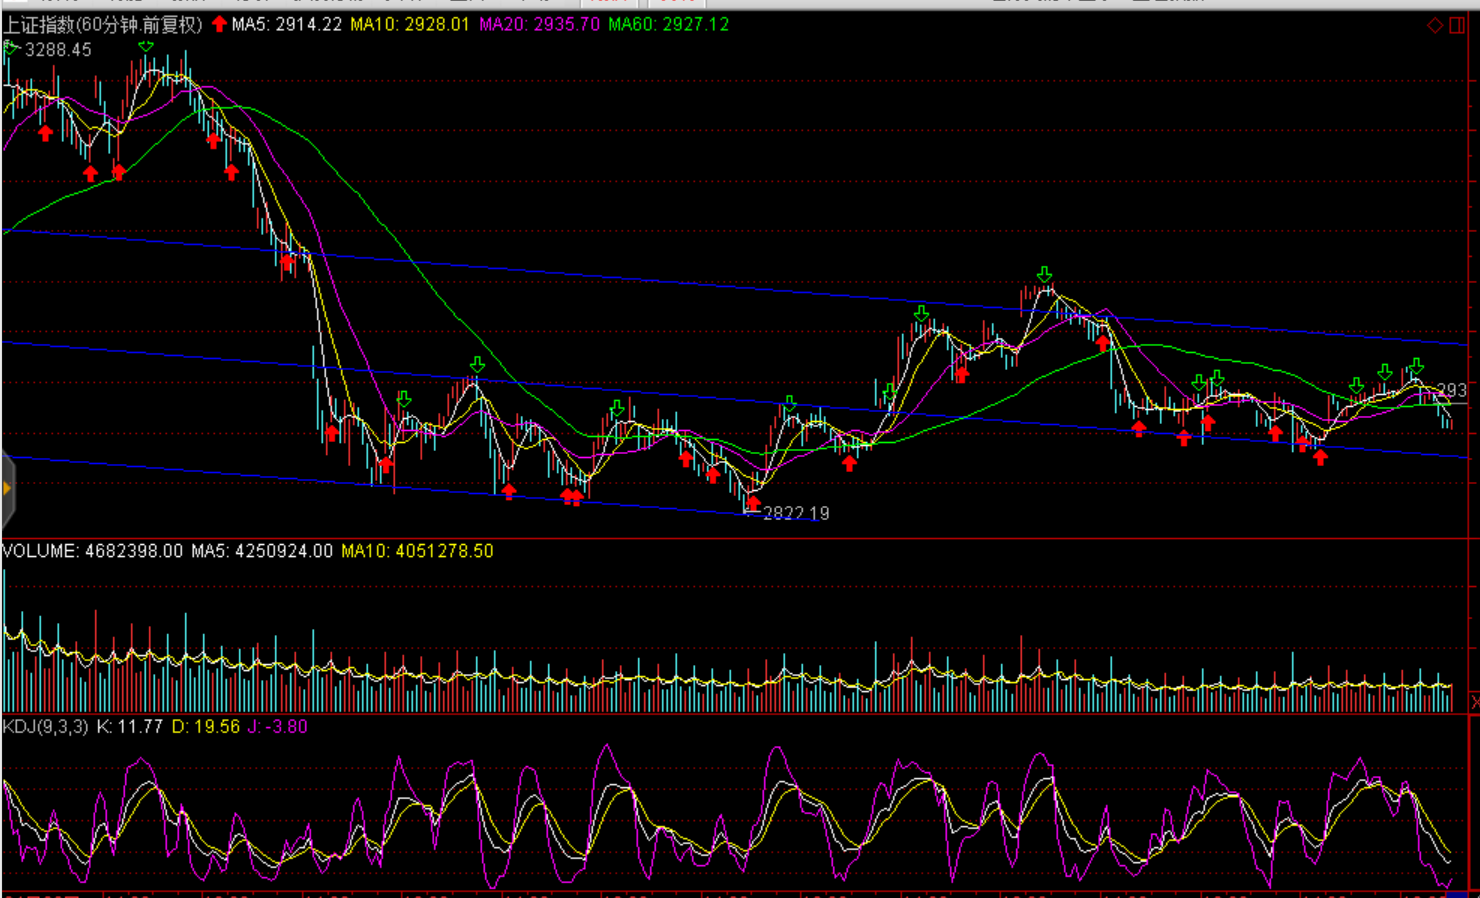Click the green sell arrow above the highest right peak
The image size is (1480, 898).
pyautogui.click(x=1044, y=274)
